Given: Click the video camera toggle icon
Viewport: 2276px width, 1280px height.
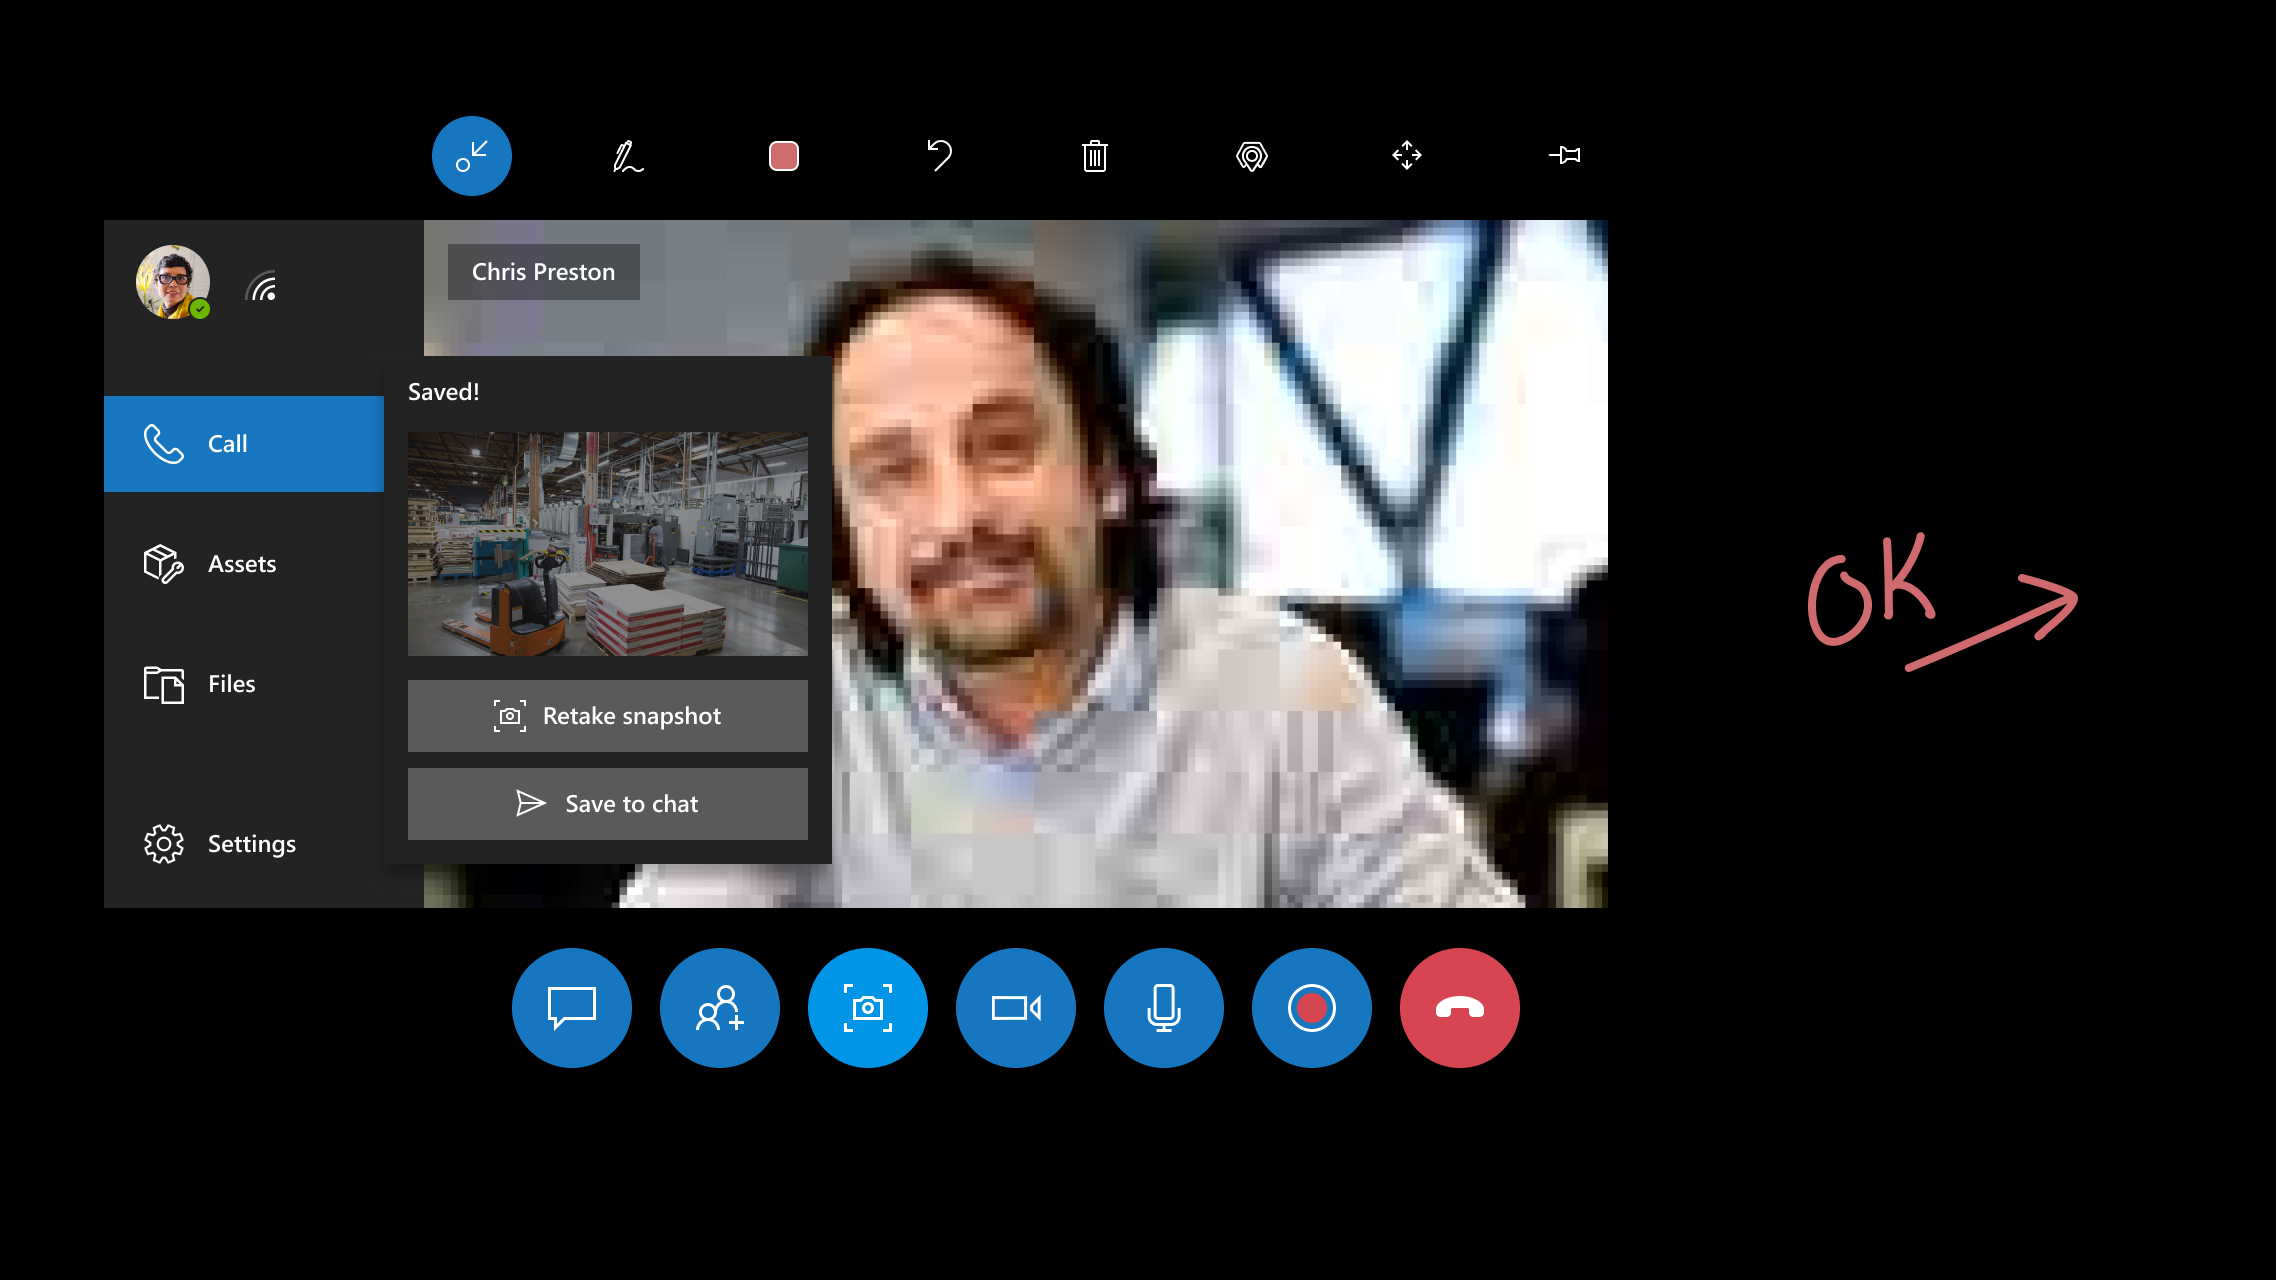Looking at the screenshot, I should pos(1015,1006).
